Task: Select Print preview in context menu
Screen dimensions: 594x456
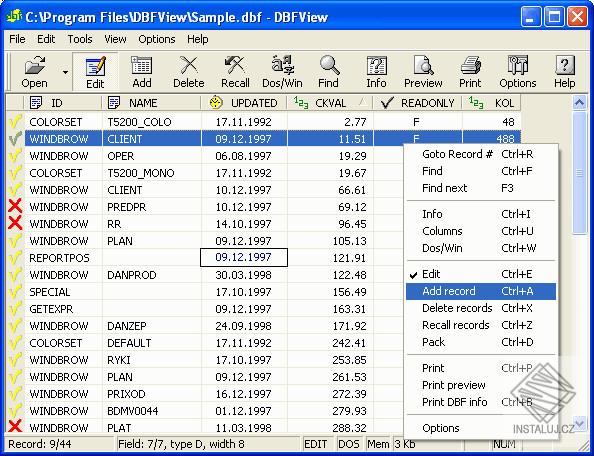Action: click(x=481, y=385)
